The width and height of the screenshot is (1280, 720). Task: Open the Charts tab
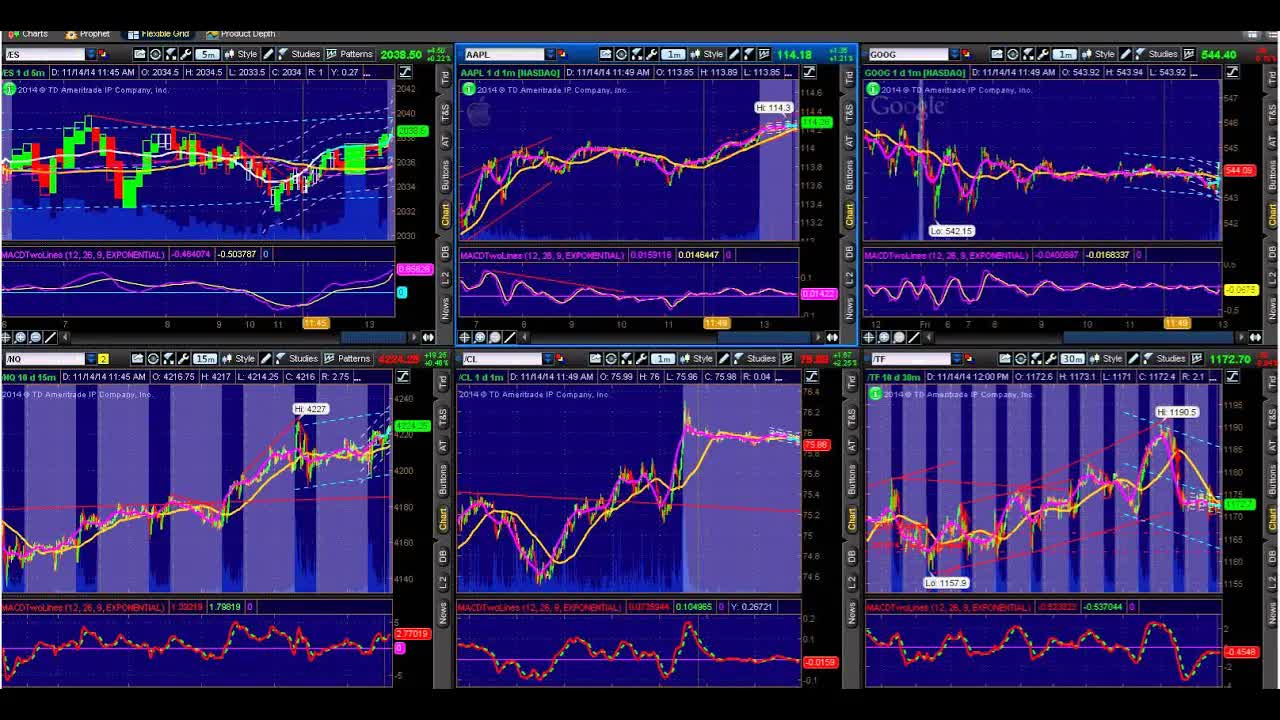click(28, 34)
